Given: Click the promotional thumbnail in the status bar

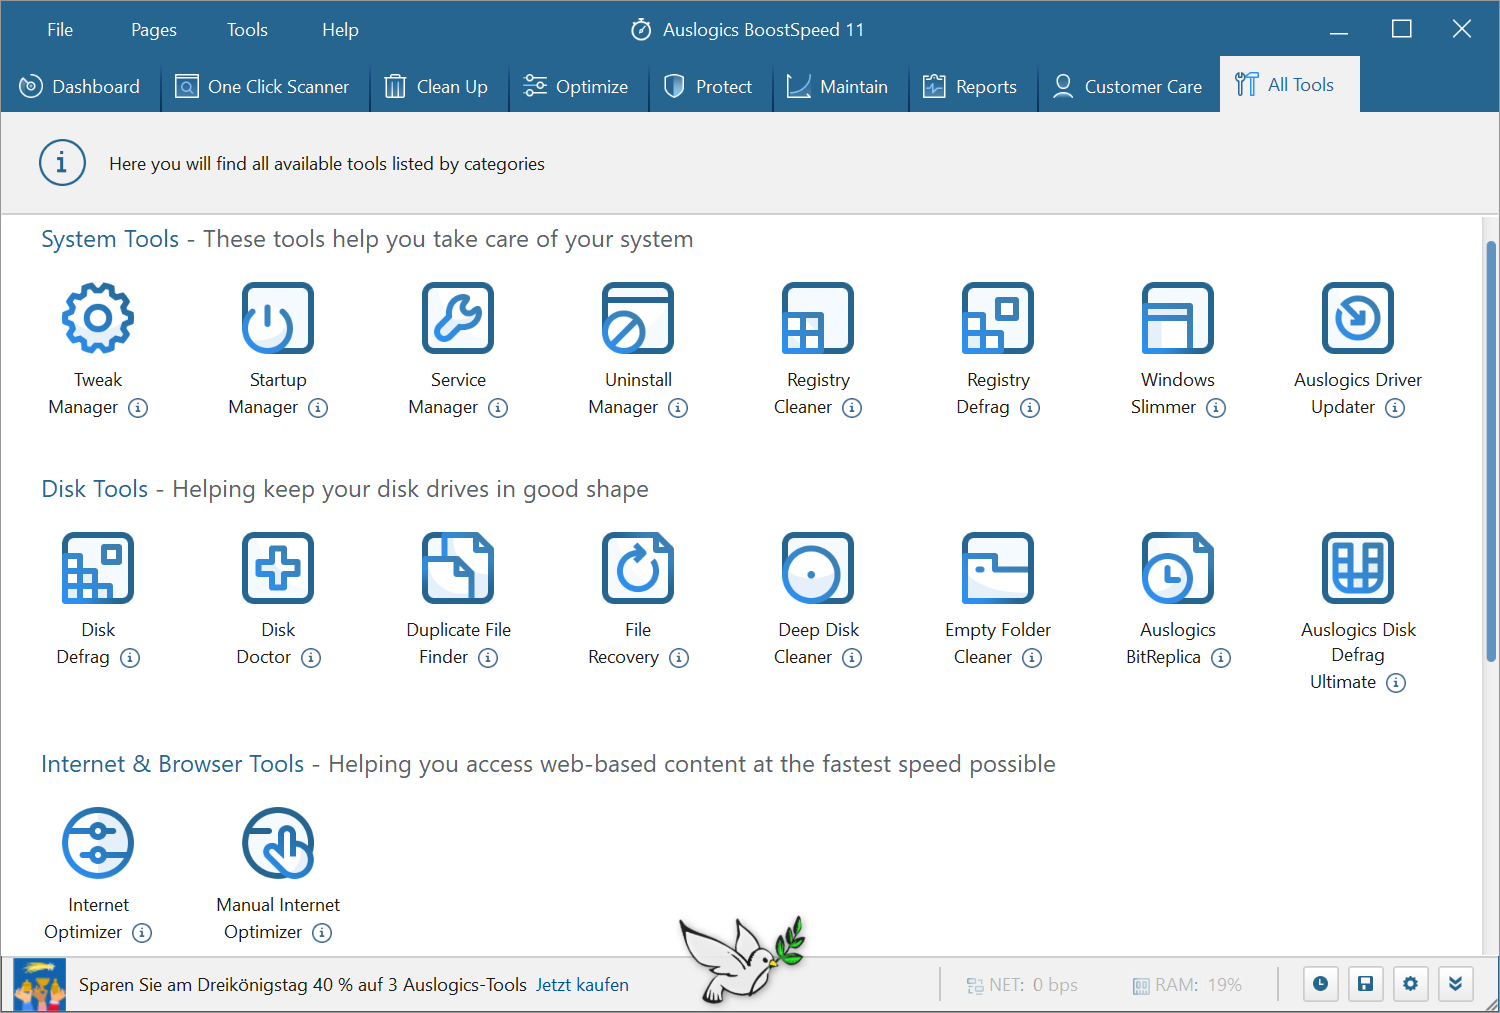Looking at the screenshot, I should 40,985.
